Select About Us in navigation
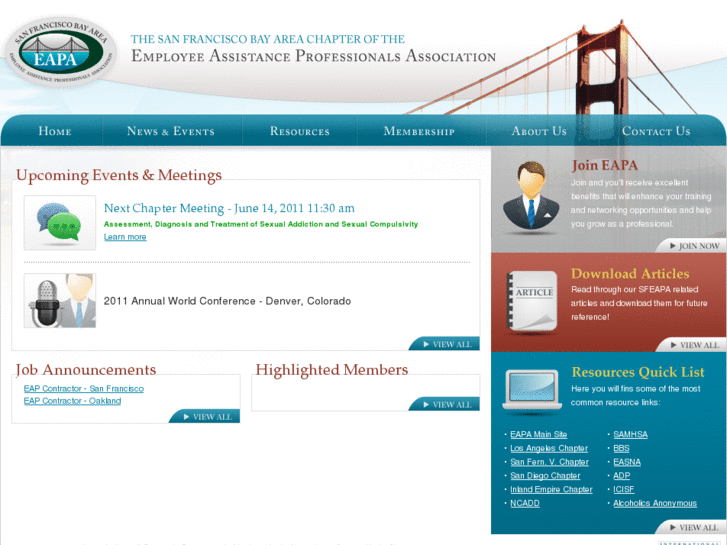 (539, 131)
